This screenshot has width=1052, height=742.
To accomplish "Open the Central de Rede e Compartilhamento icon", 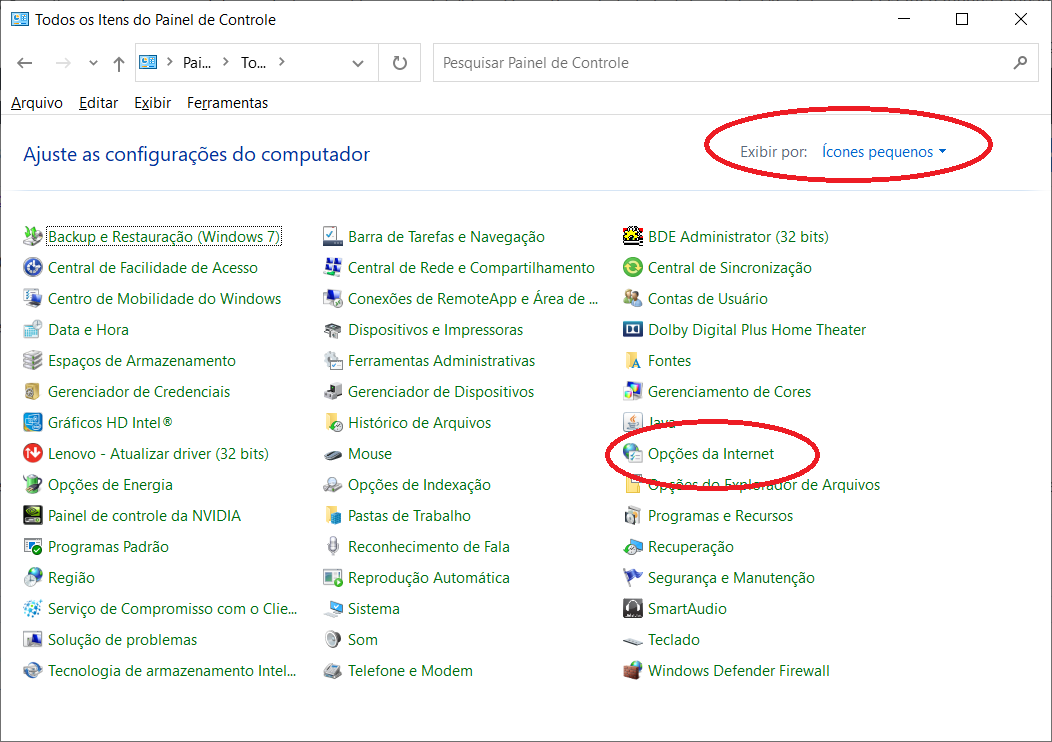I will point(333,267).
